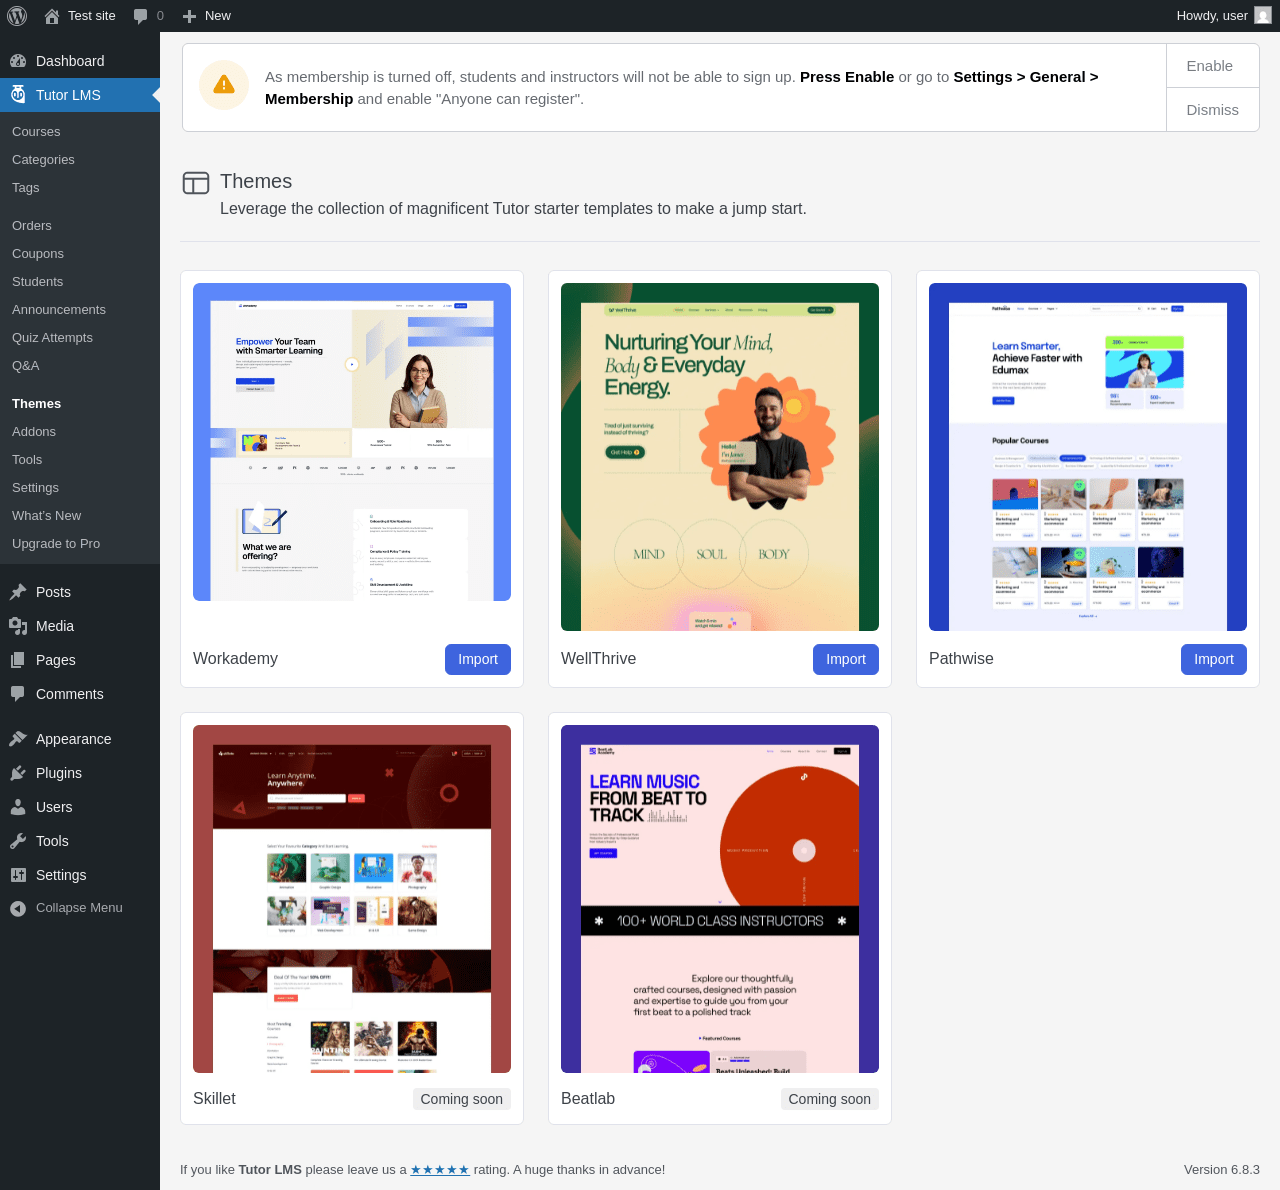Click the Test site link
1280x1190 pixels.
[92, 16]
